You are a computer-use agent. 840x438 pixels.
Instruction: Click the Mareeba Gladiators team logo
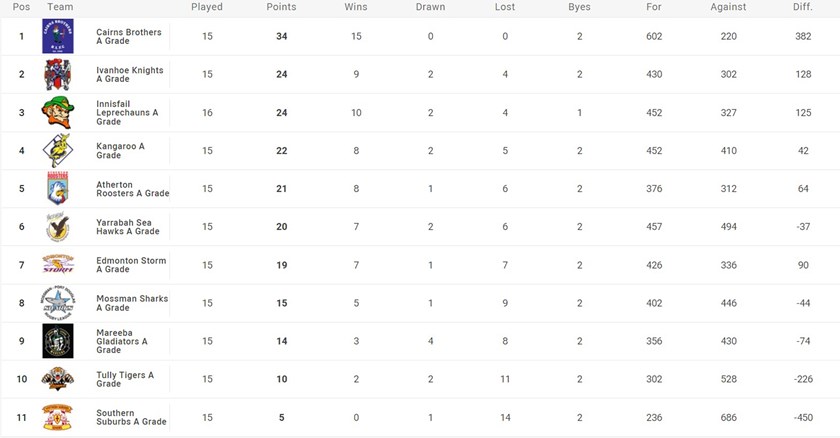pos(57,341)
